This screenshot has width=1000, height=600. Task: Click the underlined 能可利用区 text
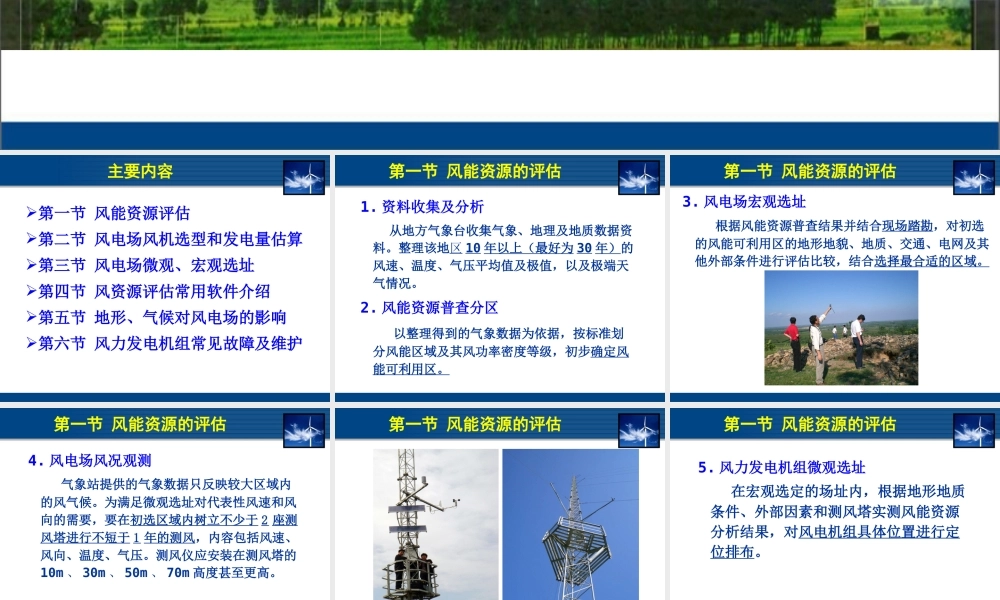coord(411,369)
